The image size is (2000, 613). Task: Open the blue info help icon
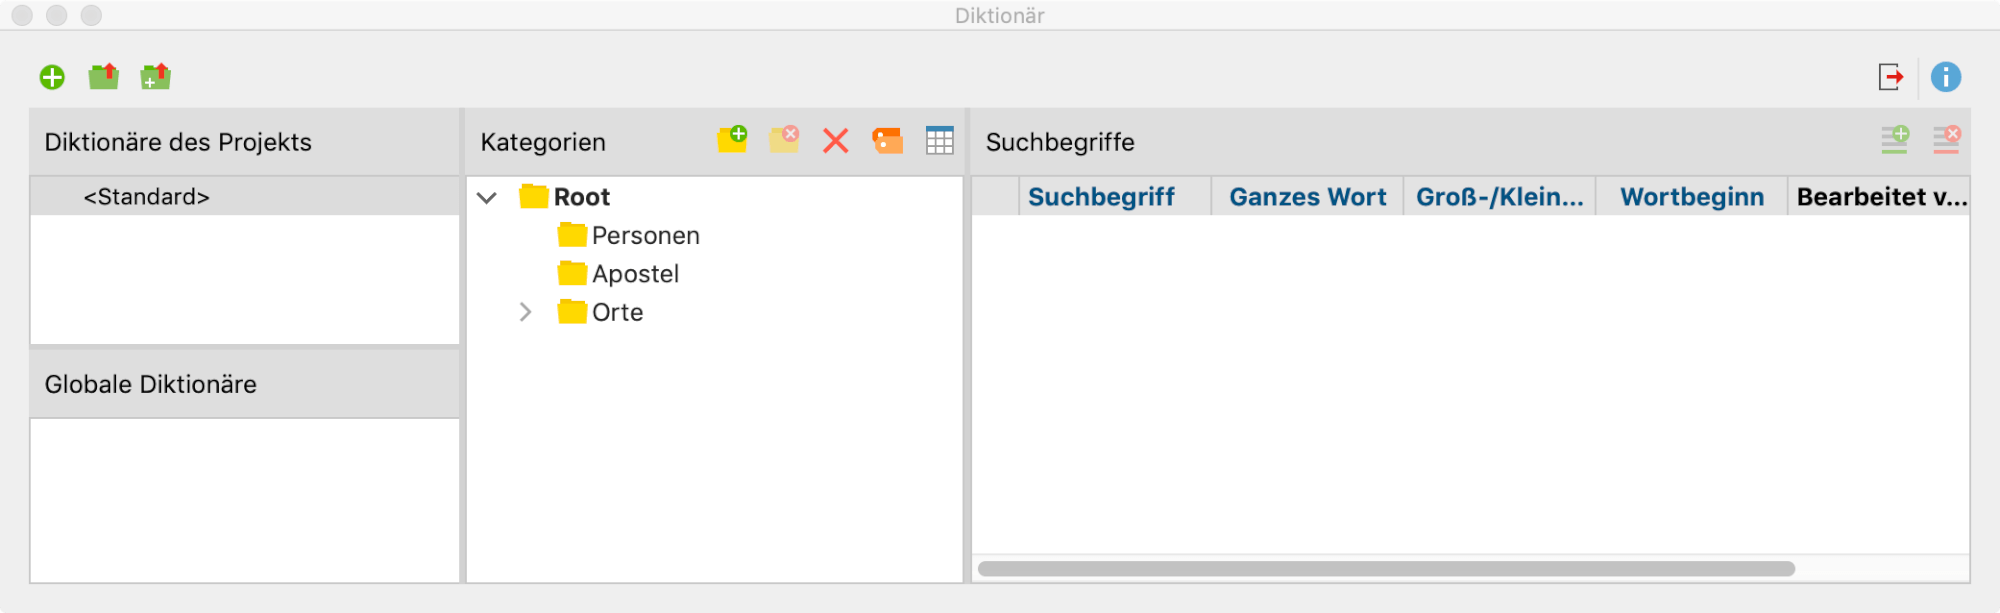[1946, 77]
